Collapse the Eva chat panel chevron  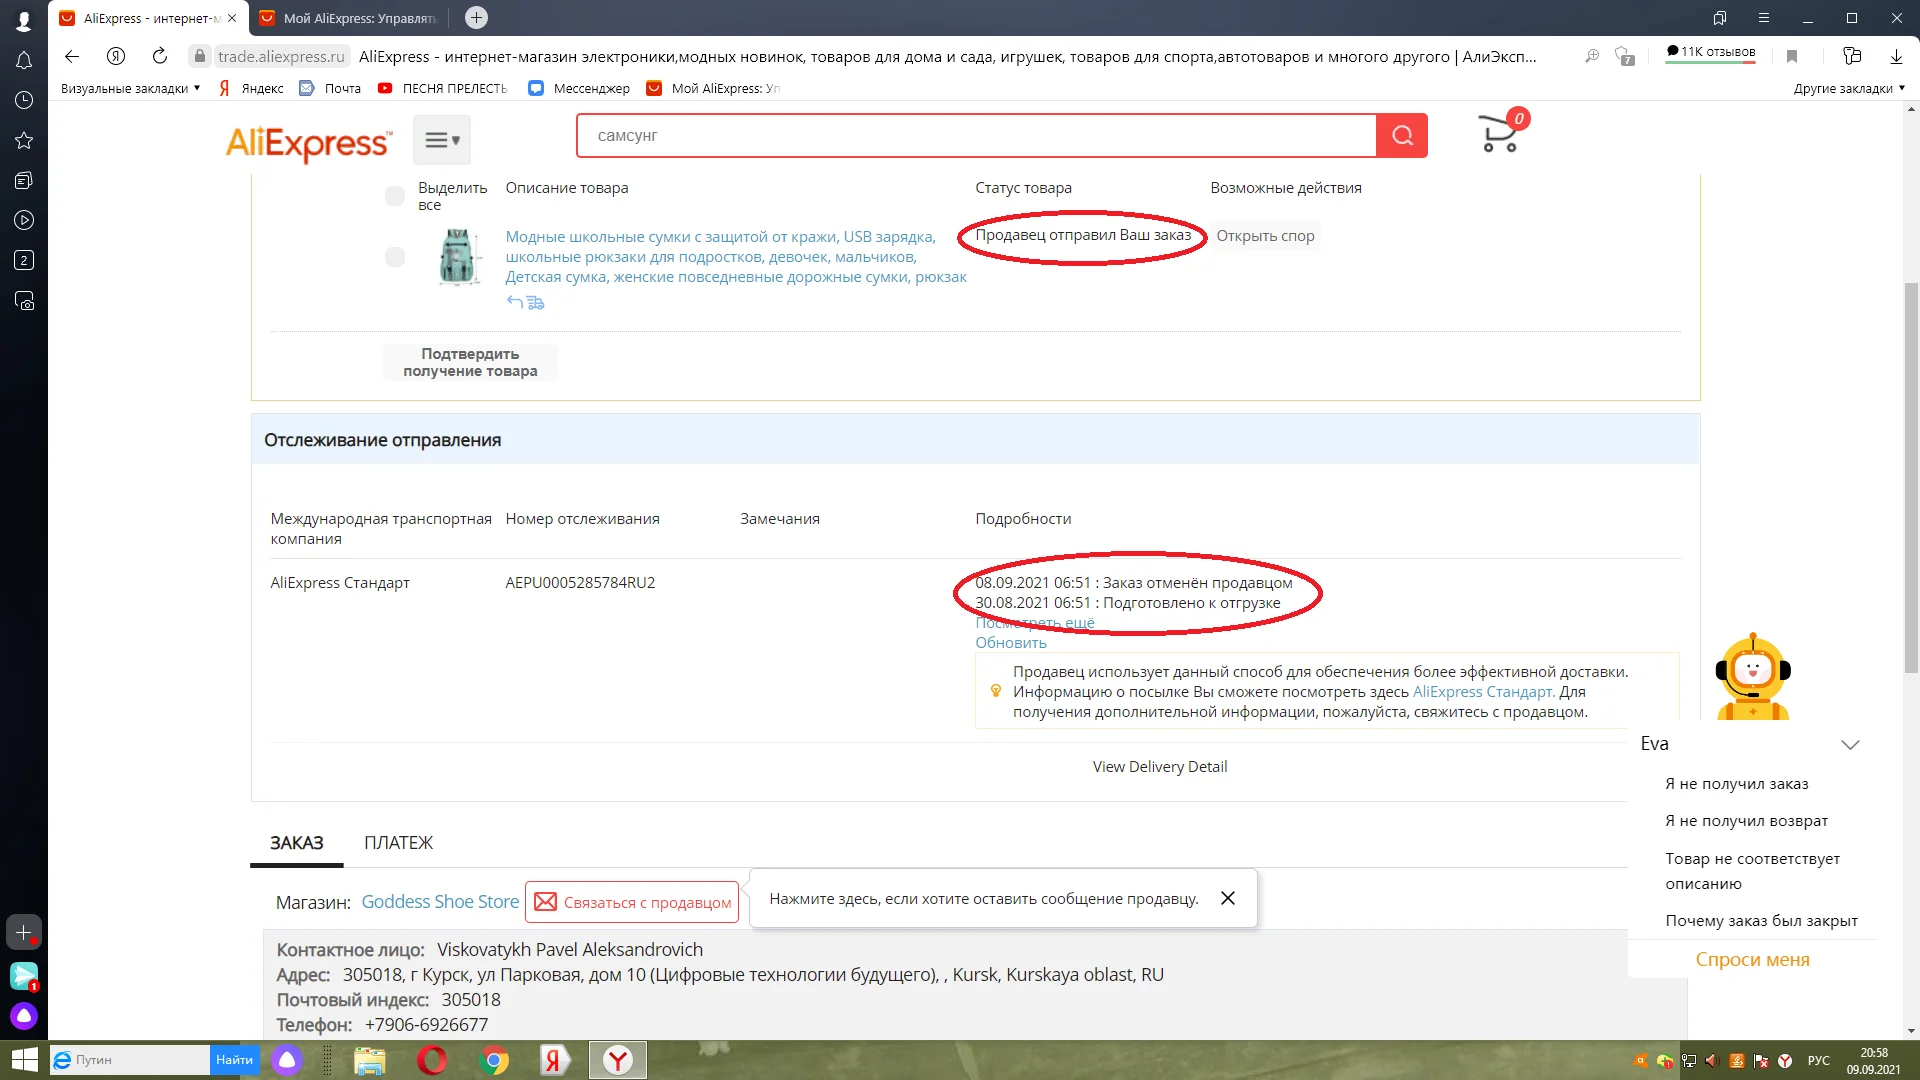[x=1850, y=745]
